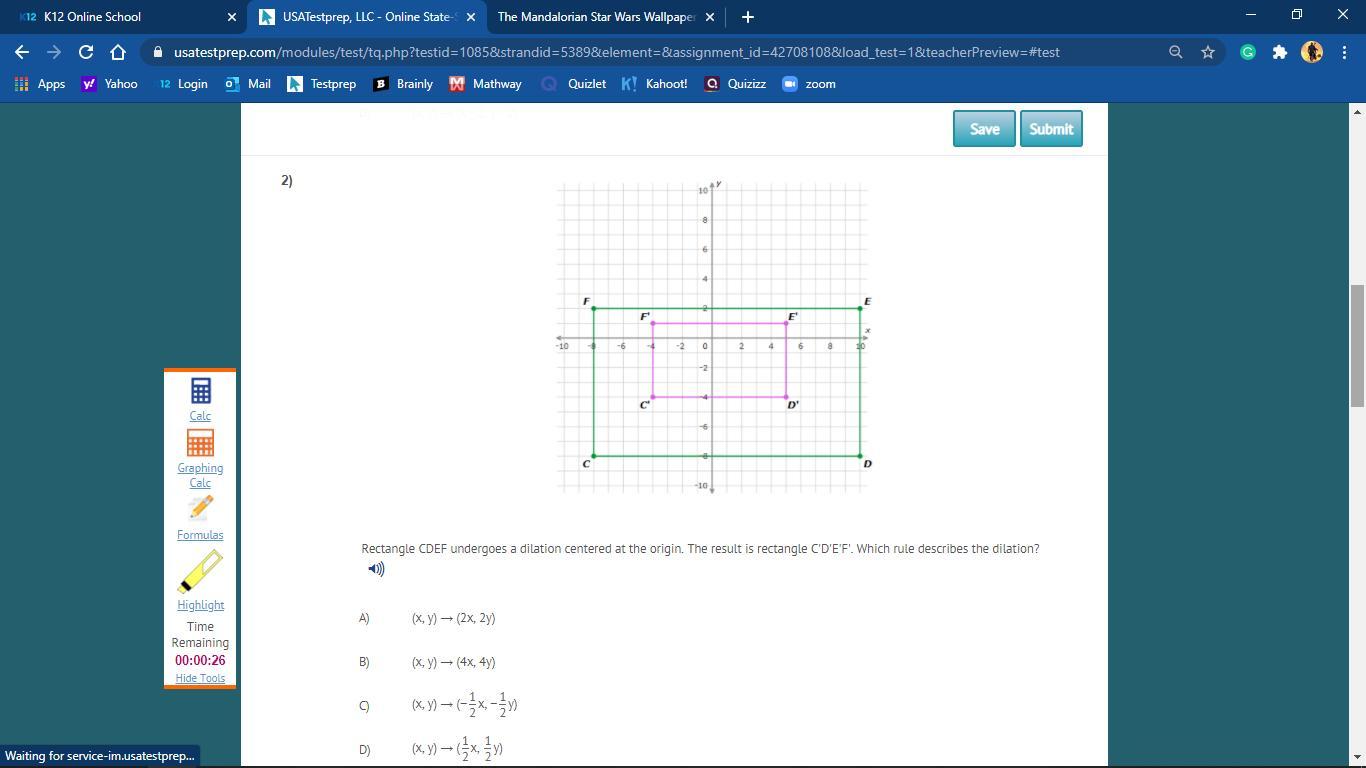
Task: Open the Extensions puzzle icon
Action: point(1279,52)
